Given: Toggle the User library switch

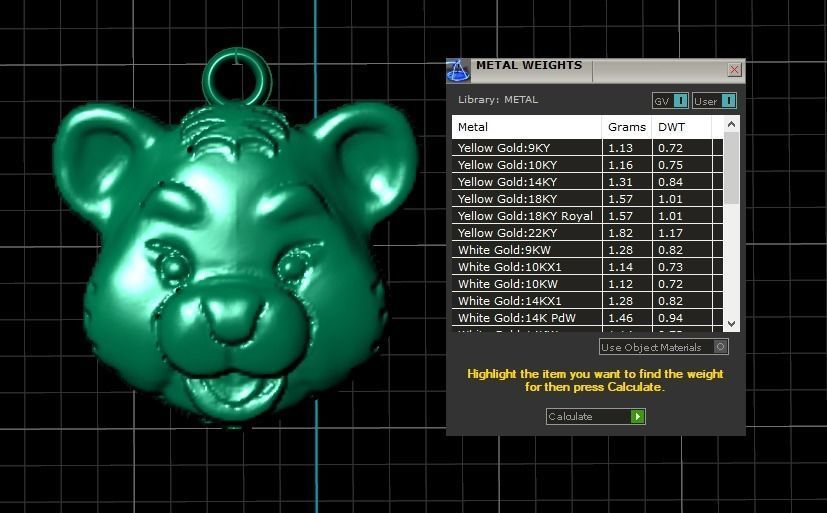Looking at the screenshot, I should pos(727,101).
